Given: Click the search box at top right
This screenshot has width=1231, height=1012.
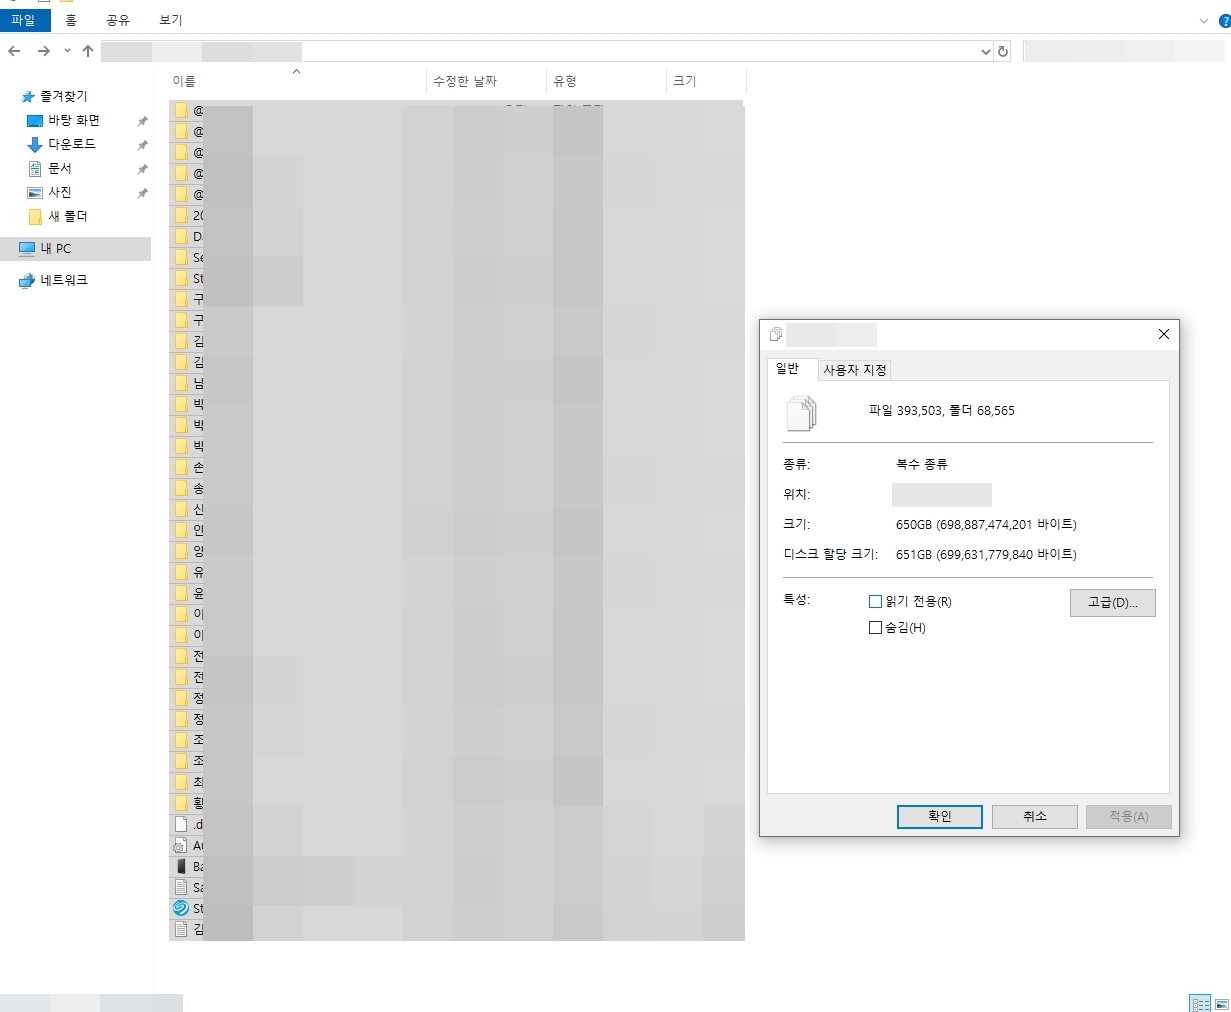Looking at the screenshot, I should pyautogui.click(x=1124, y=51).
